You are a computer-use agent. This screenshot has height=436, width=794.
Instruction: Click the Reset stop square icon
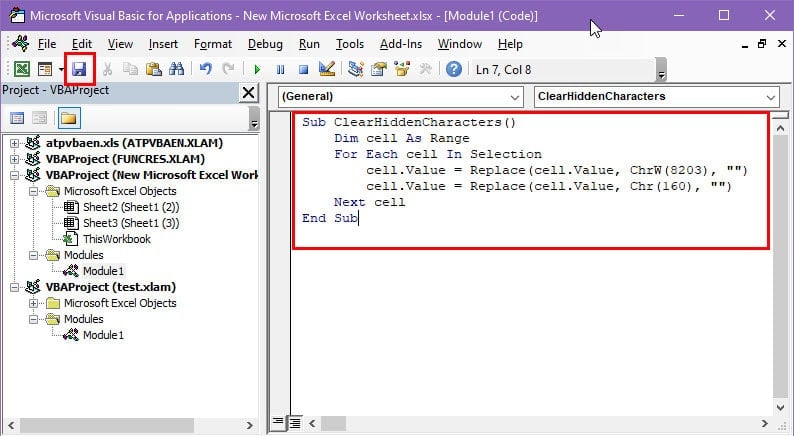point(303,69)
